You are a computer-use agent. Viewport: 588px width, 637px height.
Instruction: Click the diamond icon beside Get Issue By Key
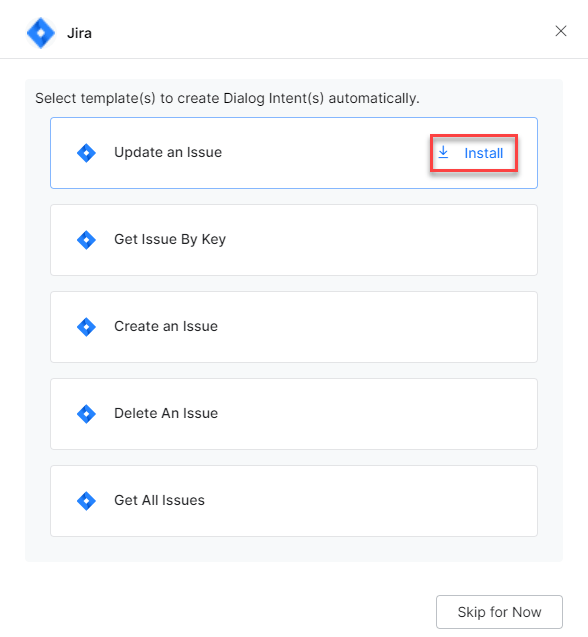tap(86, 240)
